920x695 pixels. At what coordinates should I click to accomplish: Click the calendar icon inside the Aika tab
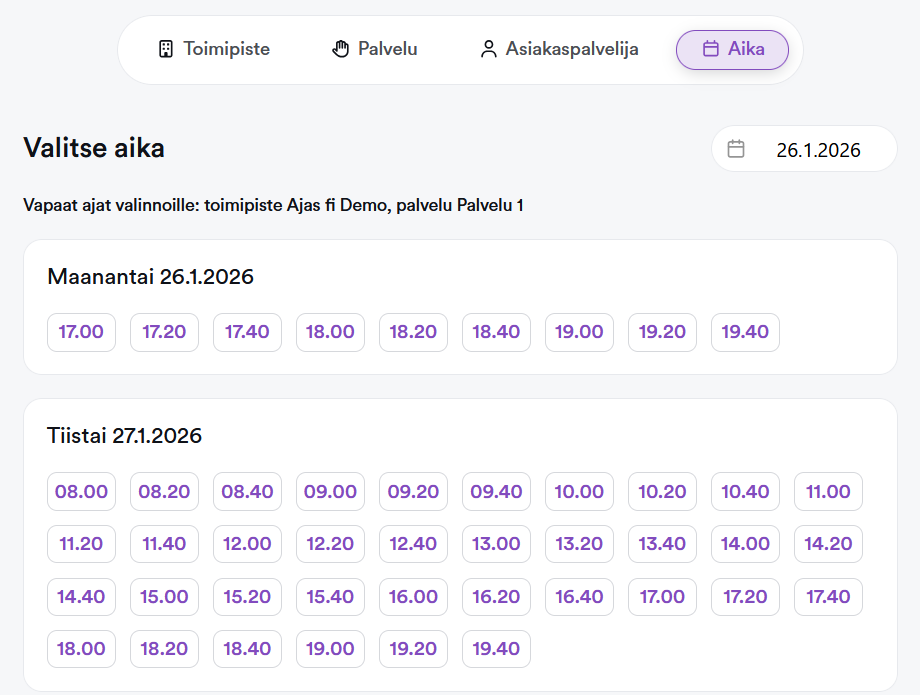coord(712,48)
